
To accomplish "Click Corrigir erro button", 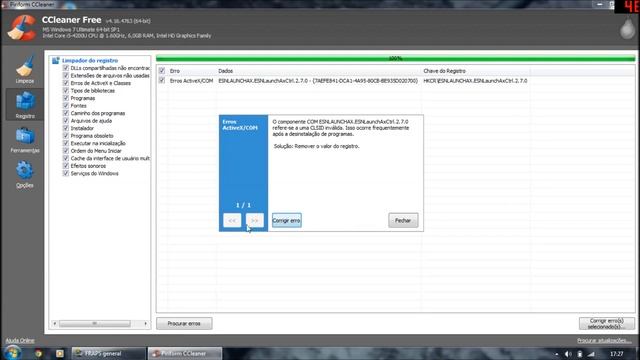I will [x=287, y=220].
